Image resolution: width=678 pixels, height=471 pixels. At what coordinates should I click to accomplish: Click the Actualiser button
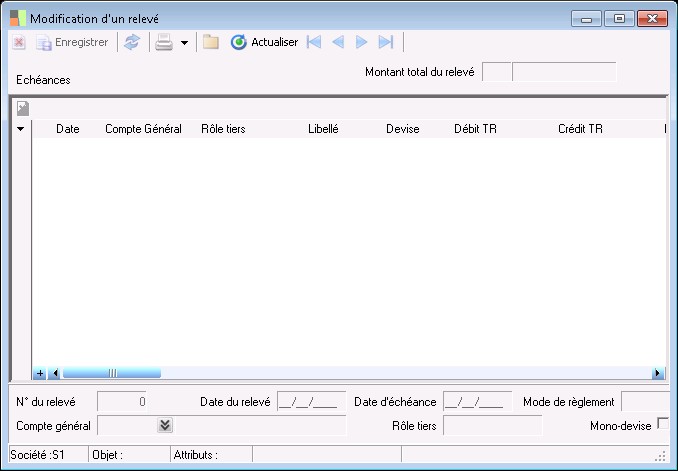(265, 42)
